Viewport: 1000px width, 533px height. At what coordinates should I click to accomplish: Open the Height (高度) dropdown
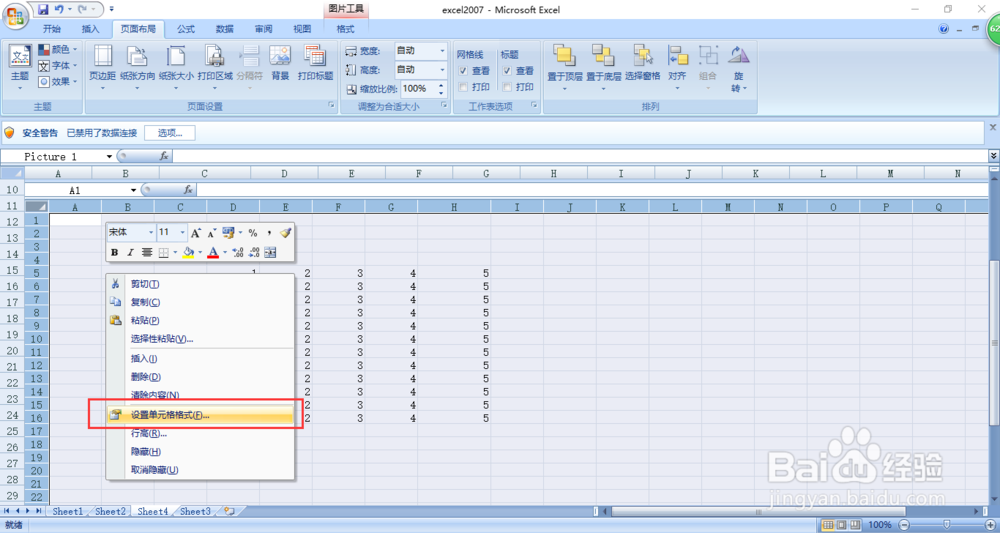[442, 69]
